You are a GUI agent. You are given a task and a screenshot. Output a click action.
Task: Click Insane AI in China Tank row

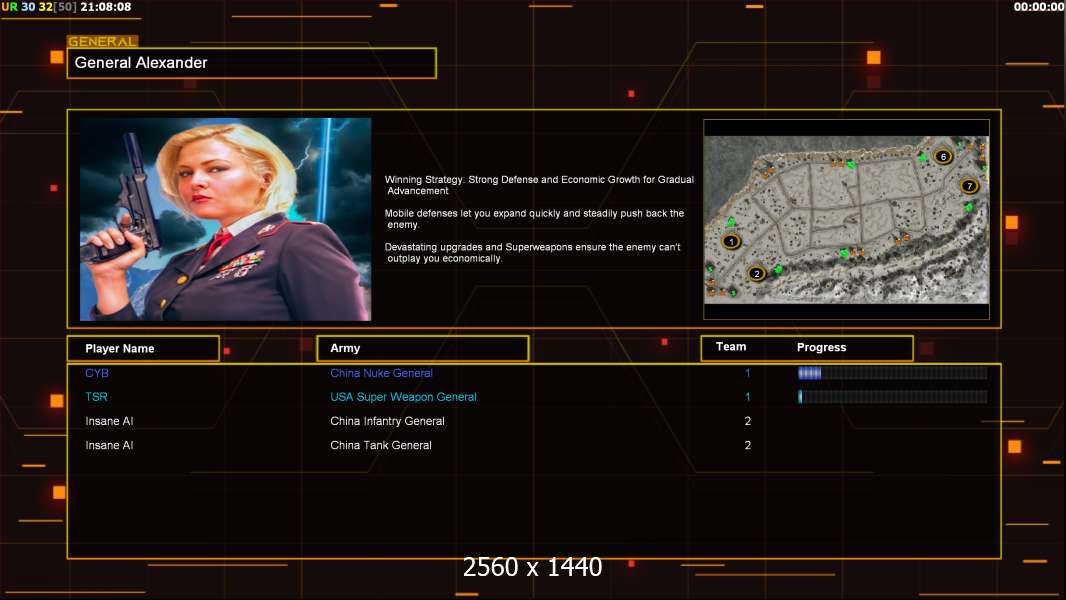(109, 445)
